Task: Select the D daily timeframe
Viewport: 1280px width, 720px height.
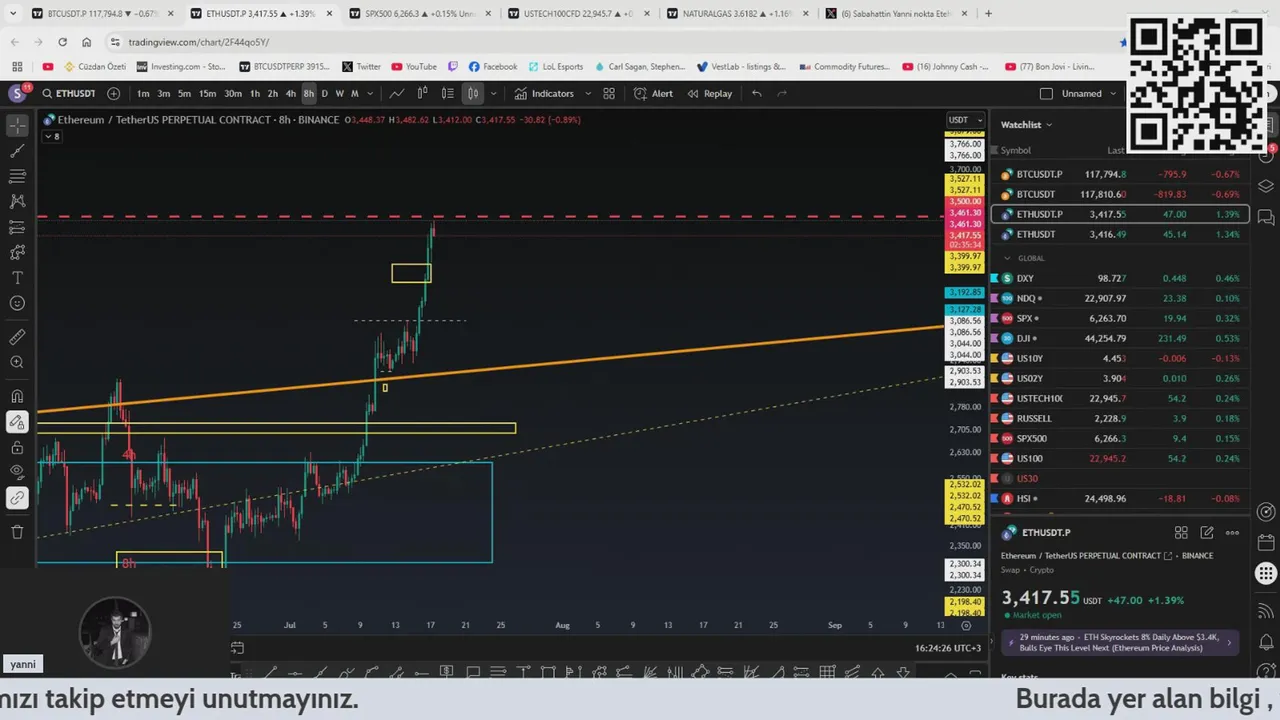Action: tap(324, 93)
